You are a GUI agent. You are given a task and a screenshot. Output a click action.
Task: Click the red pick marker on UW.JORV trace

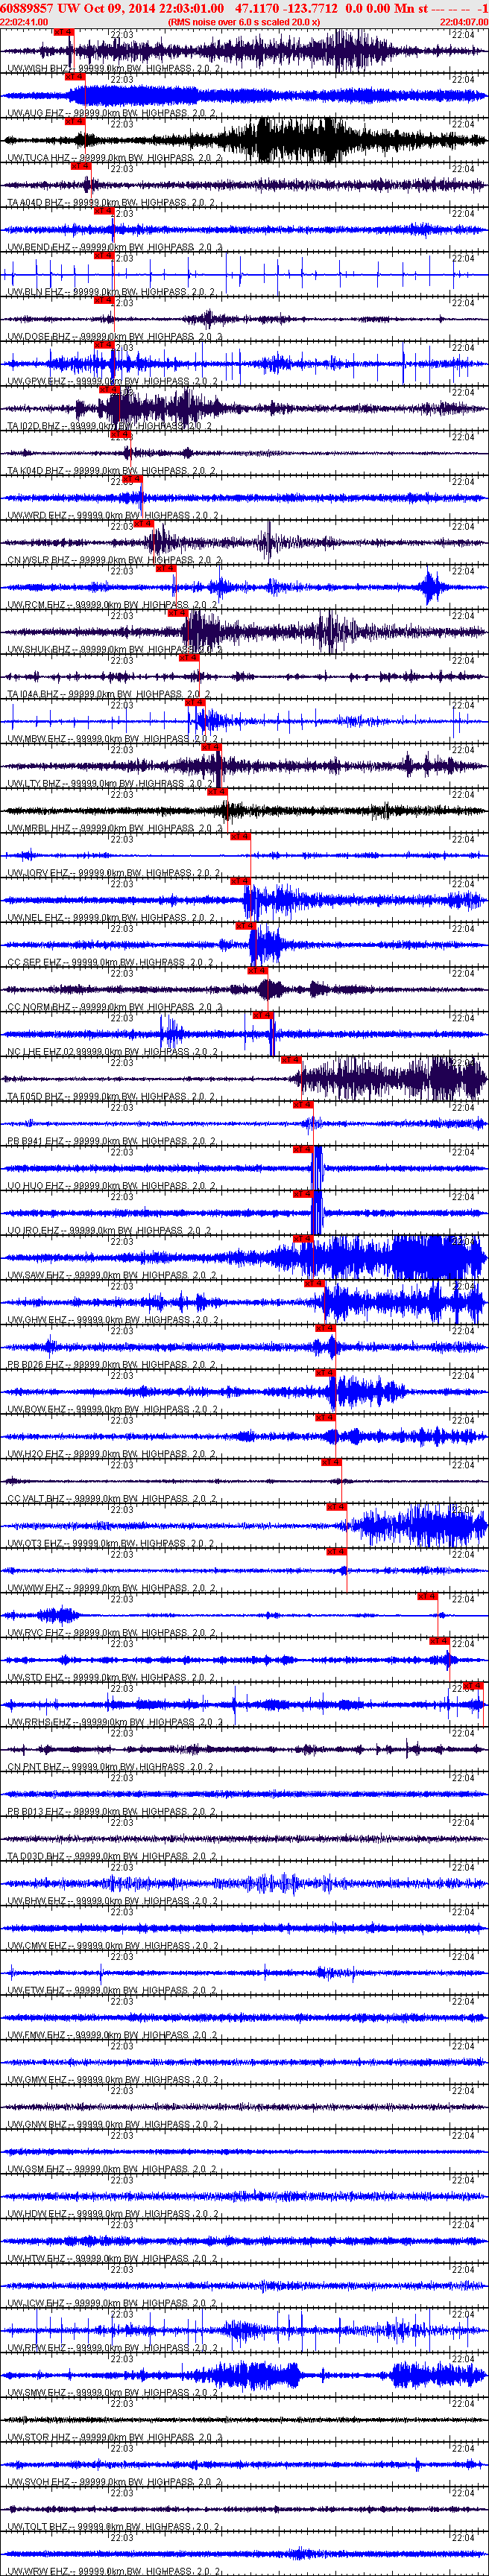[240, 837]
